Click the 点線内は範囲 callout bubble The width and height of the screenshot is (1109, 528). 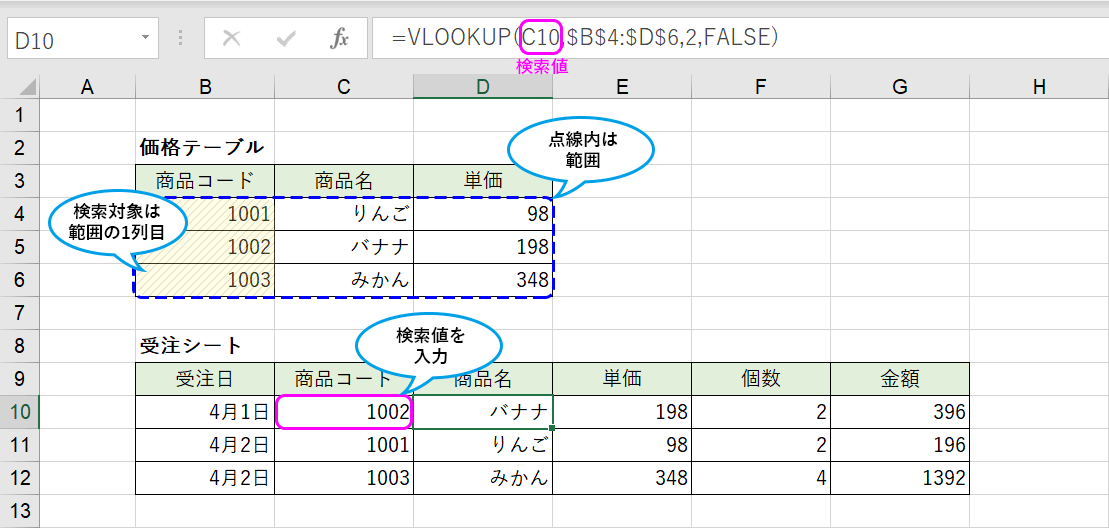coord(581,150)
